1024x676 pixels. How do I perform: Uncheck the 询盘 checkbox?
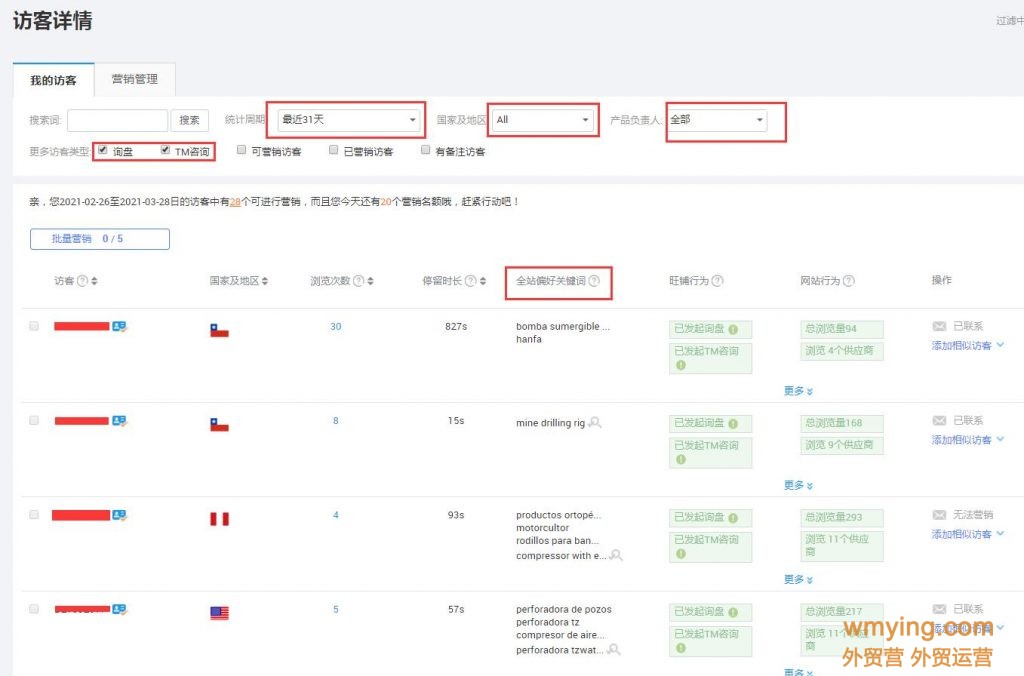click(103, 150)
